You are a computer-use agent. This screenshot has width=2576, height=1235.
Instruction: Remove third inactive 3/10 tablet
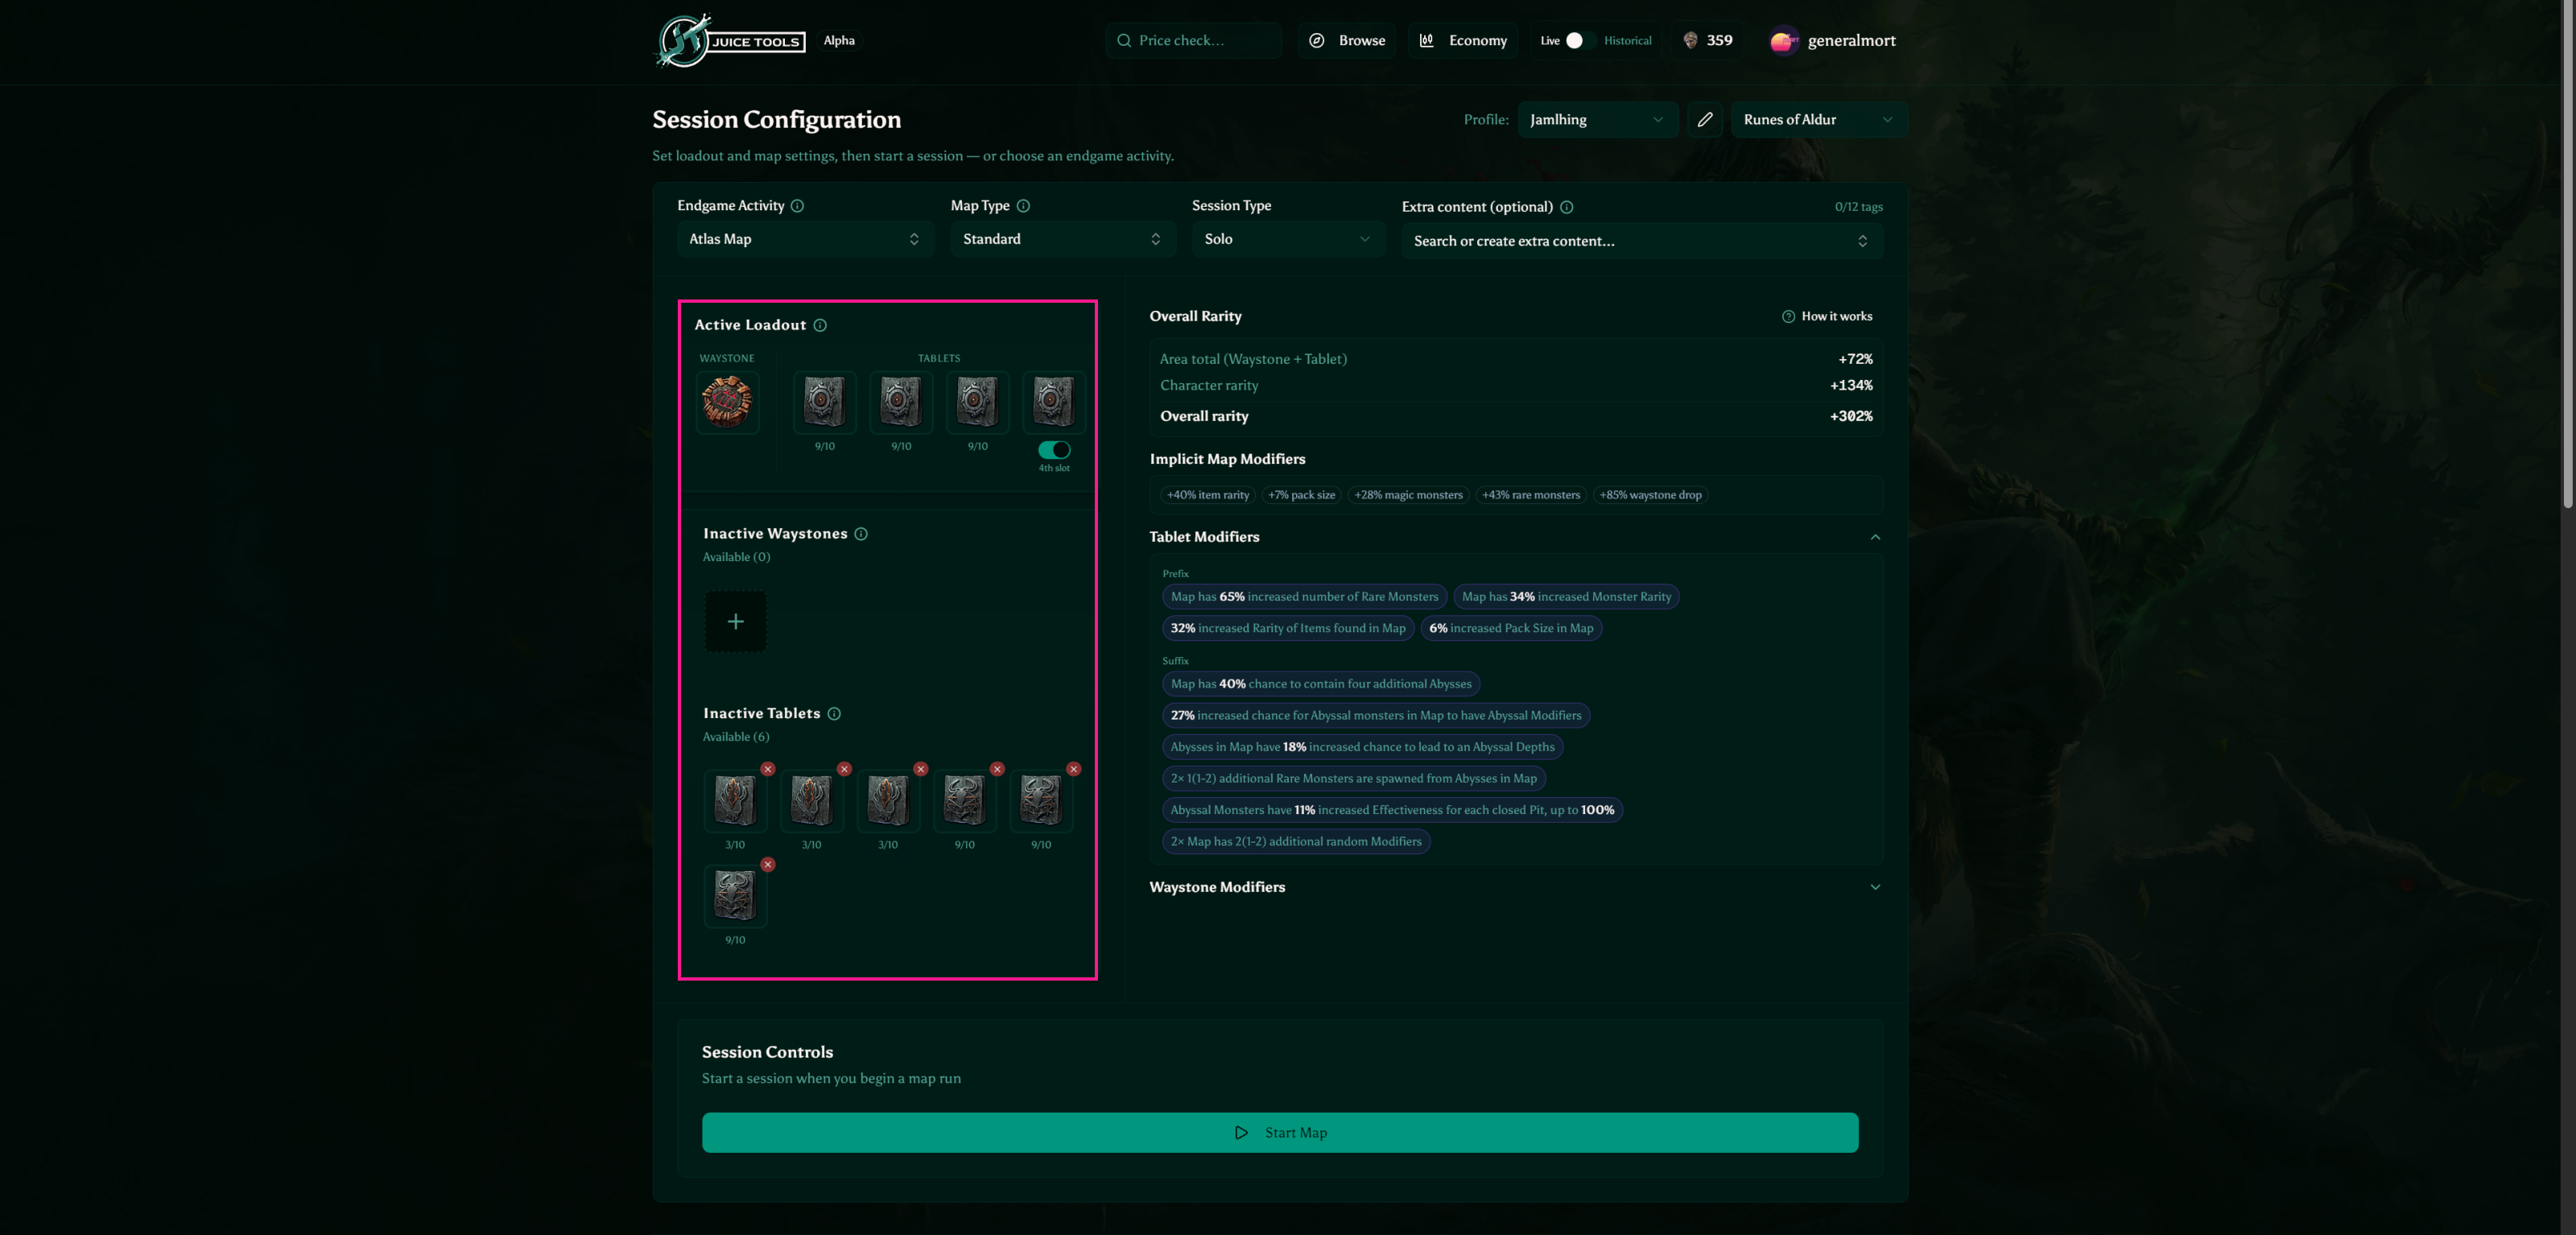click(921, 769)
